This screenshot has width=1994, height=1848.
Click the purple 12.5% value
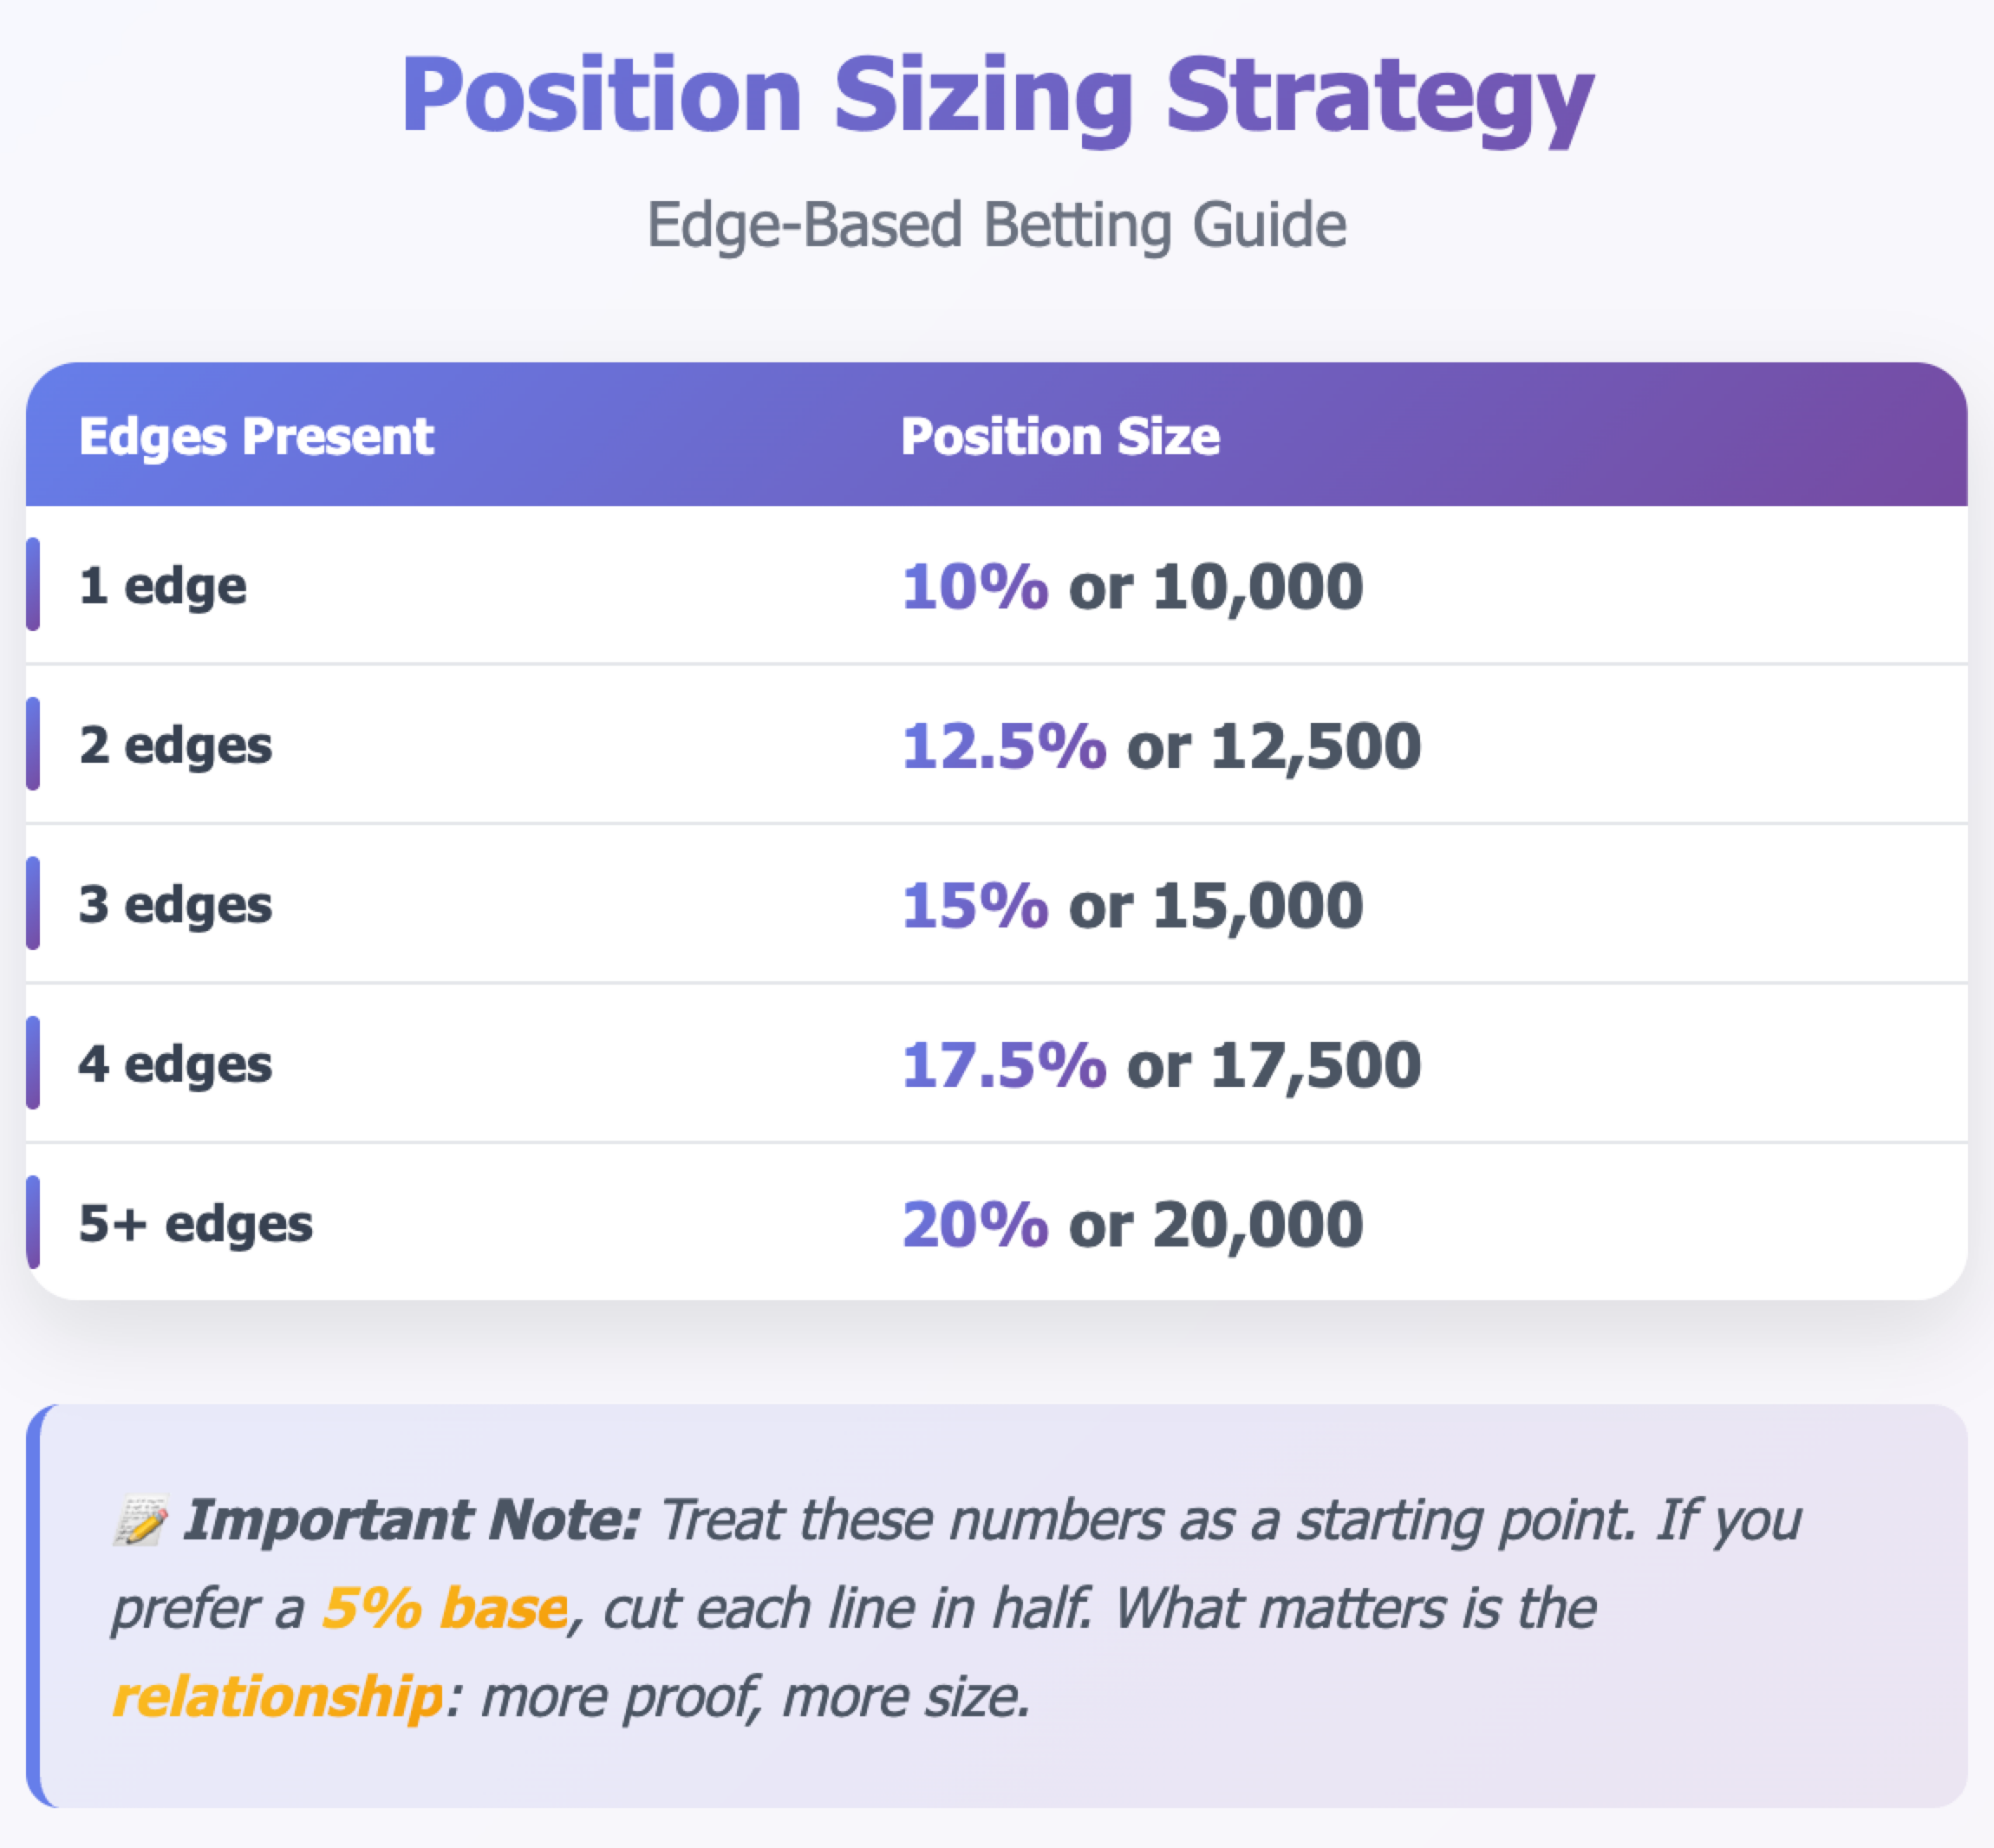1004,746
